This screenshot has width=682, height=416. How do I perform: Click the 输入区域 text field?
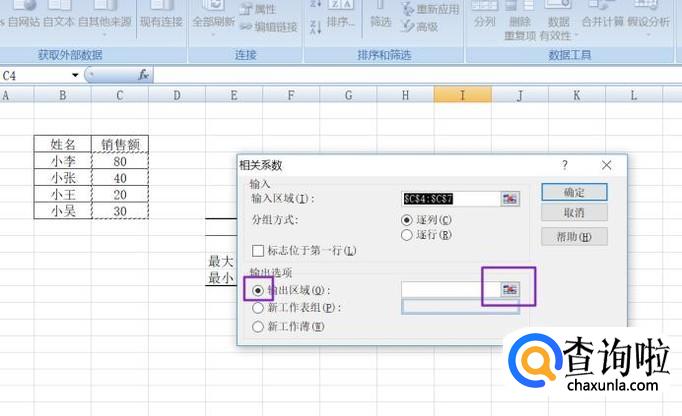[x=450, y=199]
